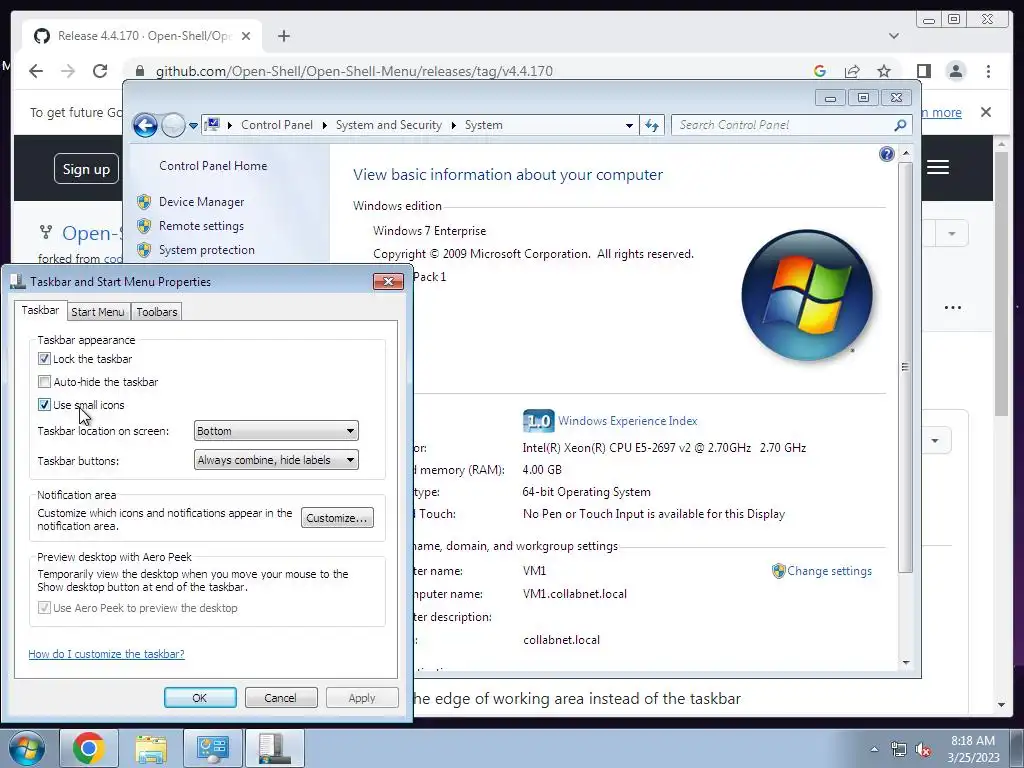This screenshot has height=768, width=1024.
Task: Open the muted volume tray icon
Action: point(923,750)
